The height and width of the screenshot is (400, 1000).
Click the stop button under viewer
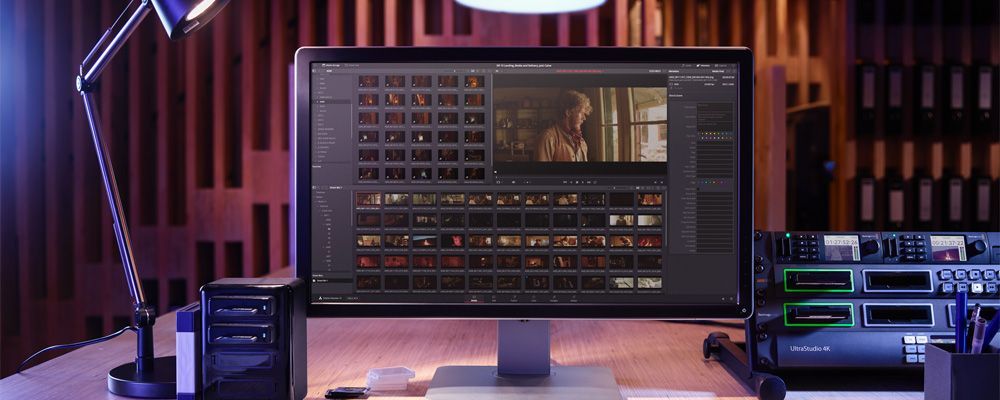[x=577, y=182]
